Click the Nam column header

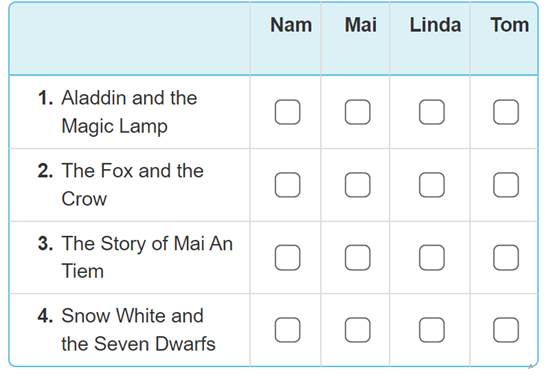tap(291, 25)
